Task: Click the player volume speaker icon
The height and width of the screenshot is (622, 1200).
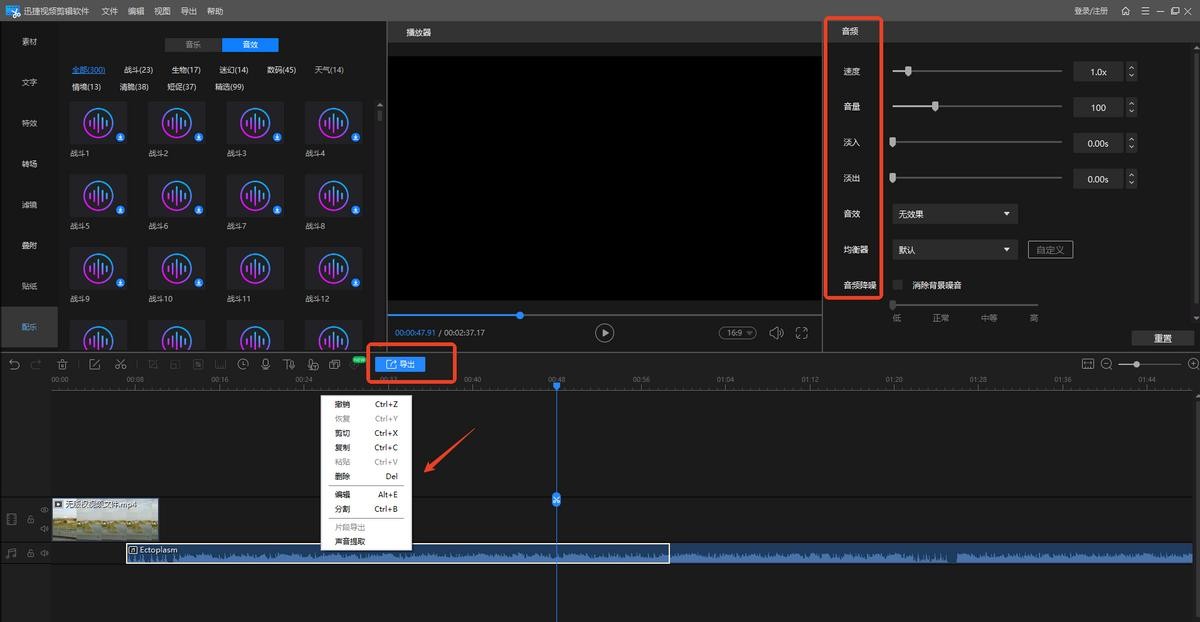Action: coord(776,333)
